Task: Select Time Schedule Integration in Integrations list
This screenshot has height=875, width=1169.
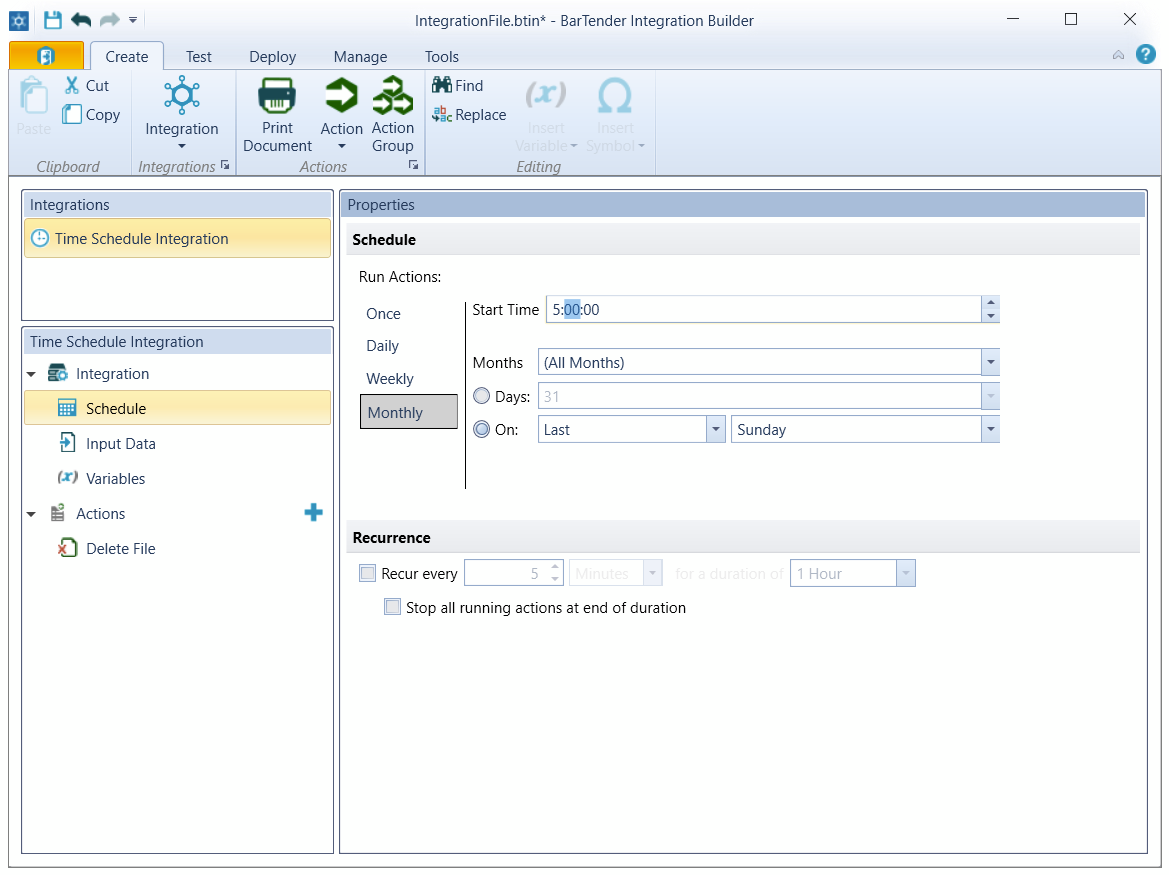Action: (177, 239)
